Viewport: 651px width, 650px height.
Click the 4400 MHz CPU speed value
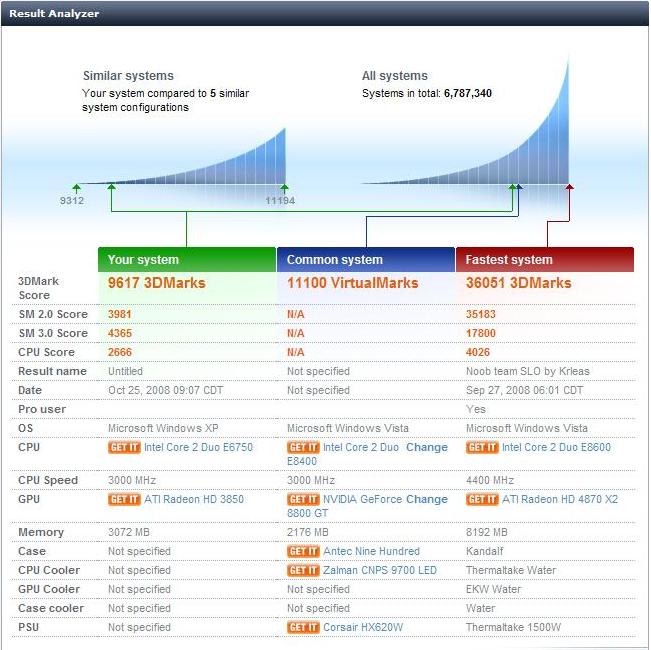tap(490, 480)
